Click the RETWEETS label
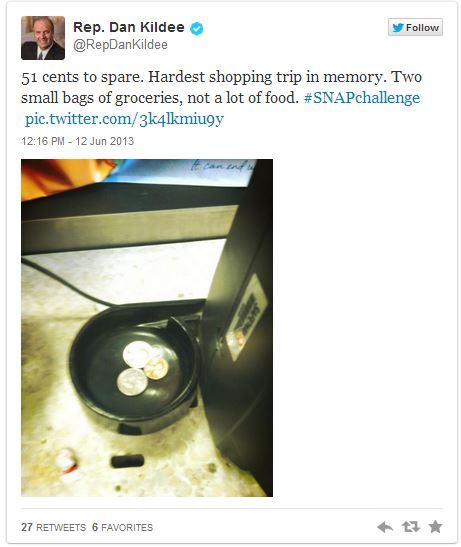This screenshot has height=547, width=461. coord(61,527)
